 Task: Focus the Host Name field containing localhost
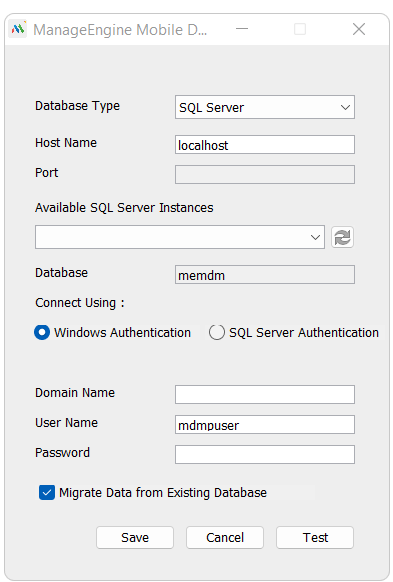pos(265,145)
